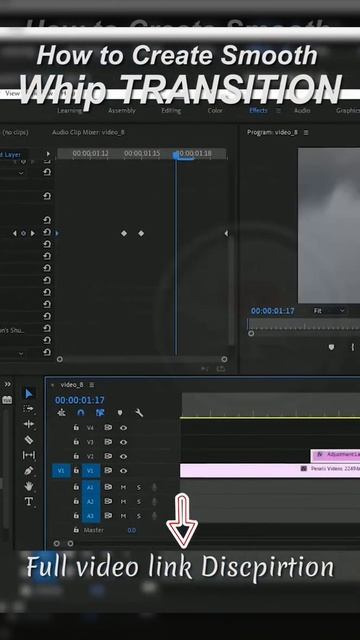Screen dimensions: 360x640
Task: Switch to Graphics workspace
Action: coord(348,111)
